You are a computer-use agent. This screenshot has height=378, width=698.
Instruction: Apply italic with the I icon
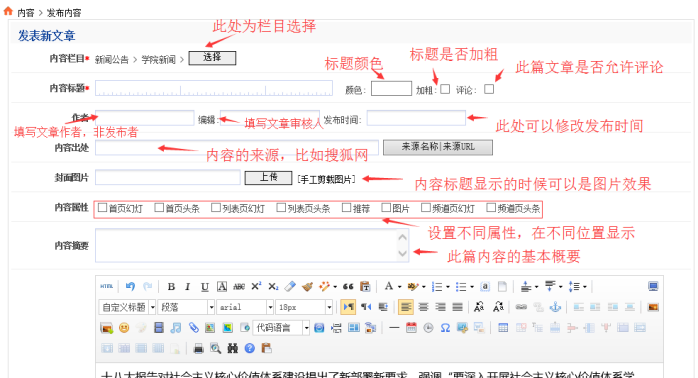187,287
